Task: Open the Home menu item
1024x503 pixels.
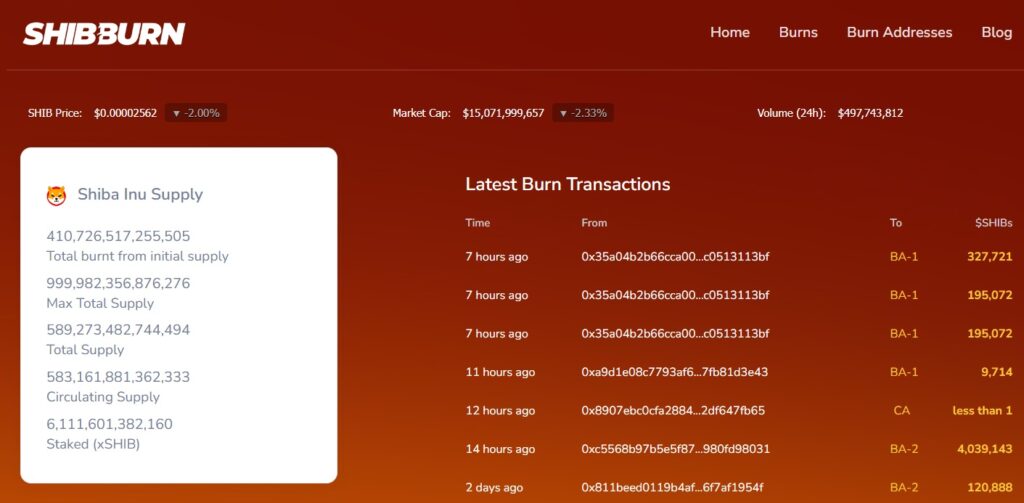Action: 729,32
